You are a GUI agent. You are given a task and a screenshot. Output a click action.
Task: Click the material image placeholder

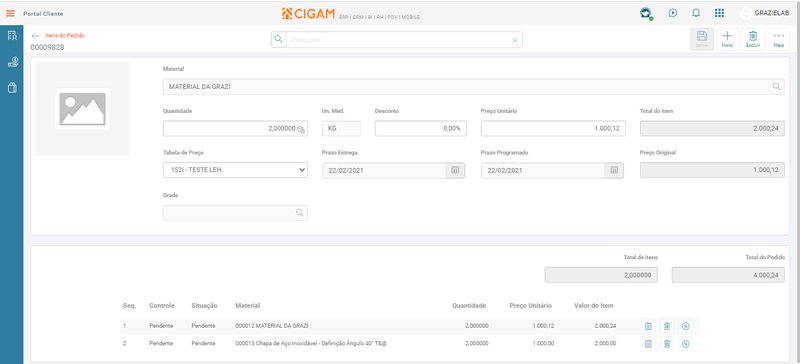[x=82, y=109]
